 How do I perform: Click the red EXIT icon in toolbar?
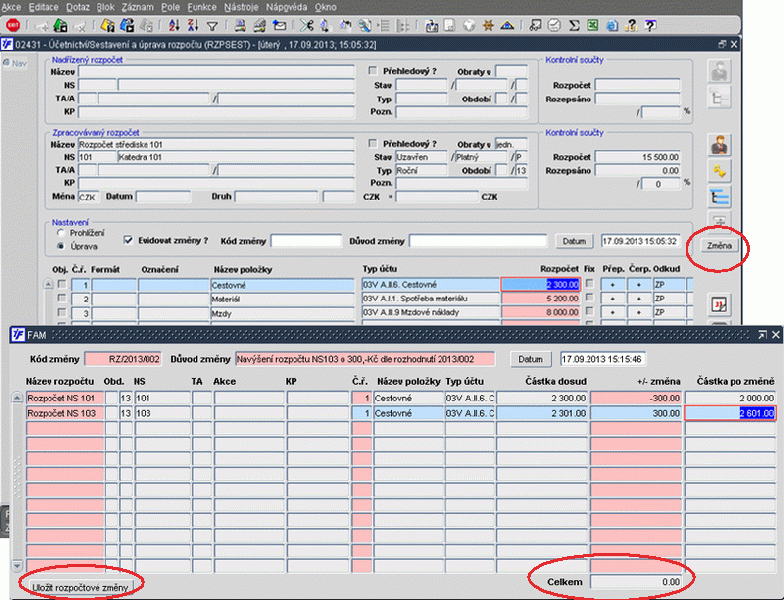[13, 25]
